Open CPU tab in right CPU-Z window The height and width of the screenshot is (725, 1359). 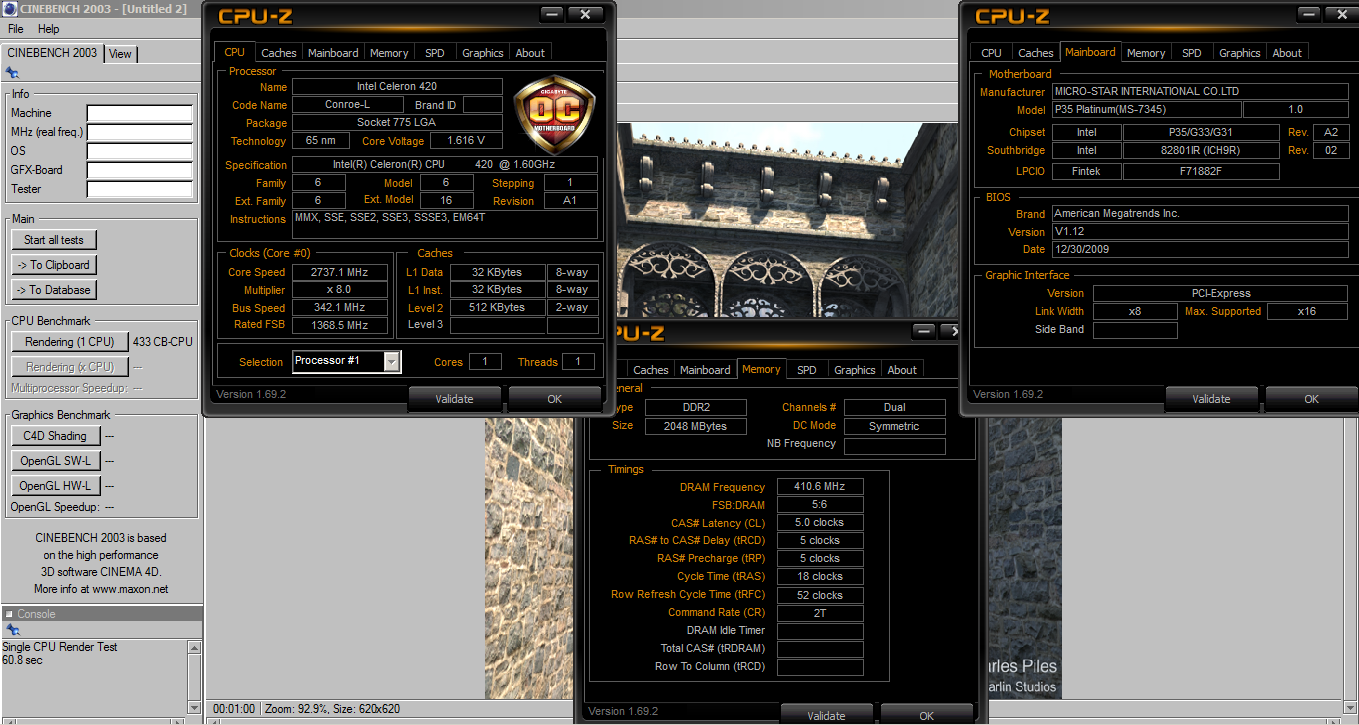coord(991,53)
